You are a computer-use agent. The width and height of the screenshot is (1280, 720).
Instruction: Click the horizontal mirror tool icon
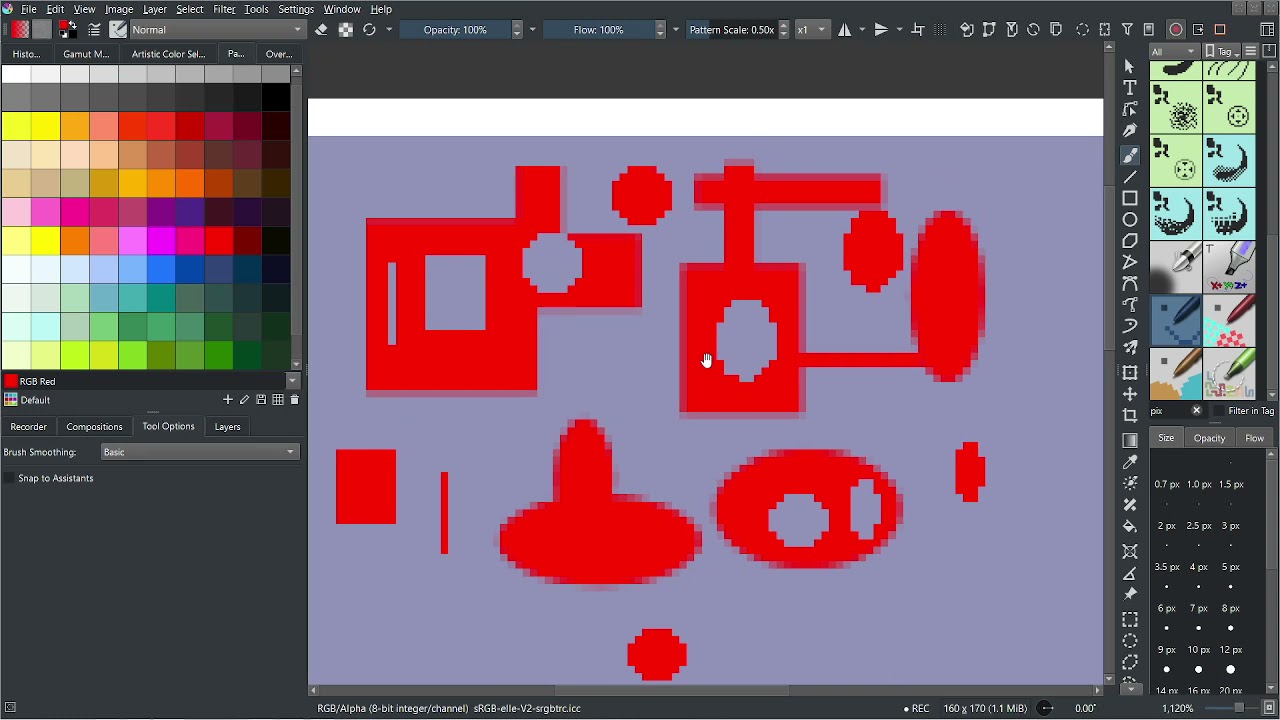tap(845, 30)
